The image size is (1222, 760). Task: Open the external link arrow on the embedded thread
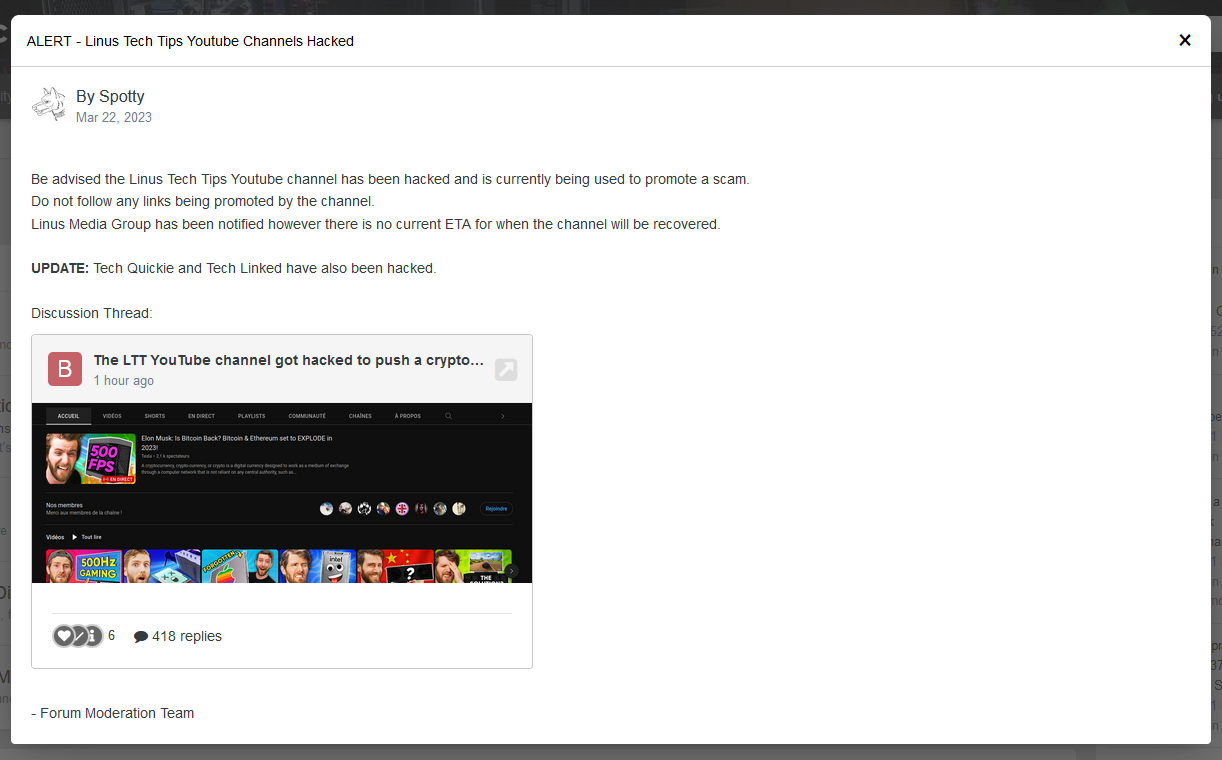[x=506, y=369]
